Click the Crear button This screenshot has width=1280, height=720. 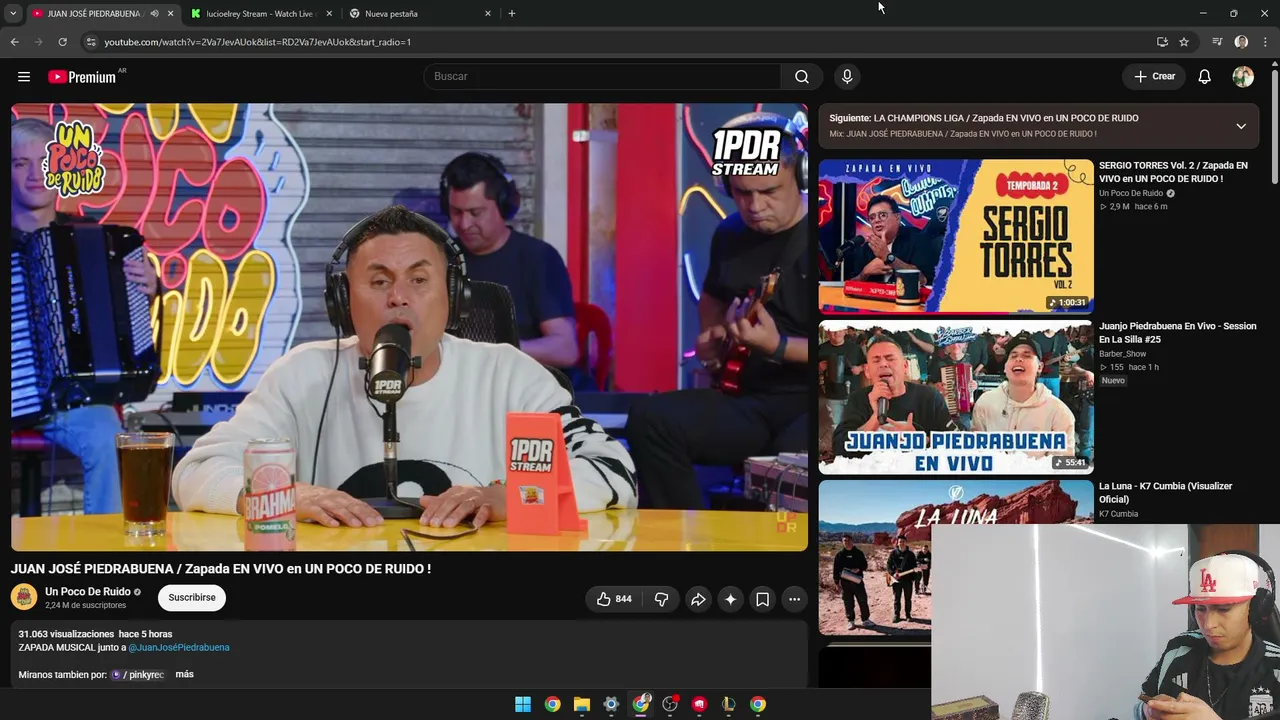click(x=1154, y=77)
